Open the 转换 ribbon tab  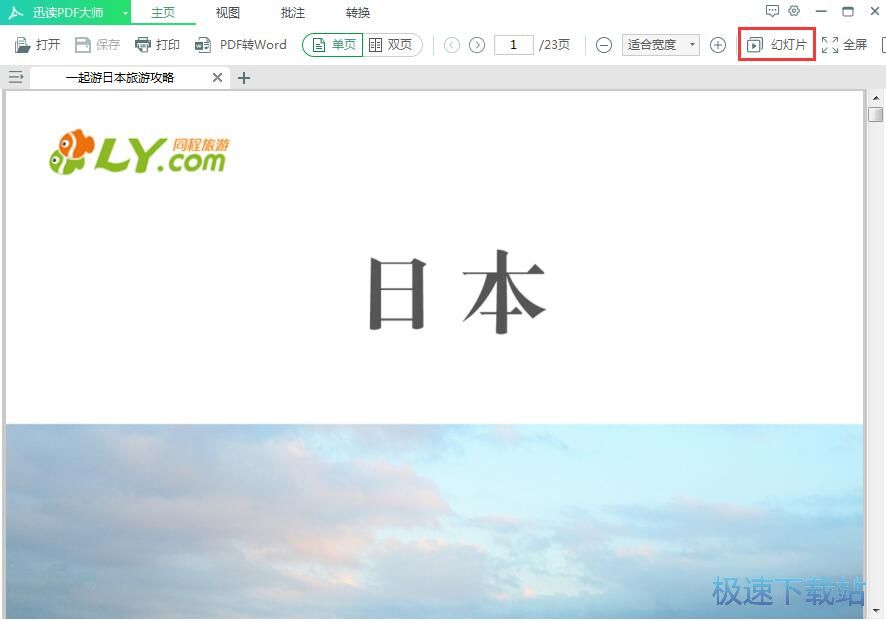[357, 11]
